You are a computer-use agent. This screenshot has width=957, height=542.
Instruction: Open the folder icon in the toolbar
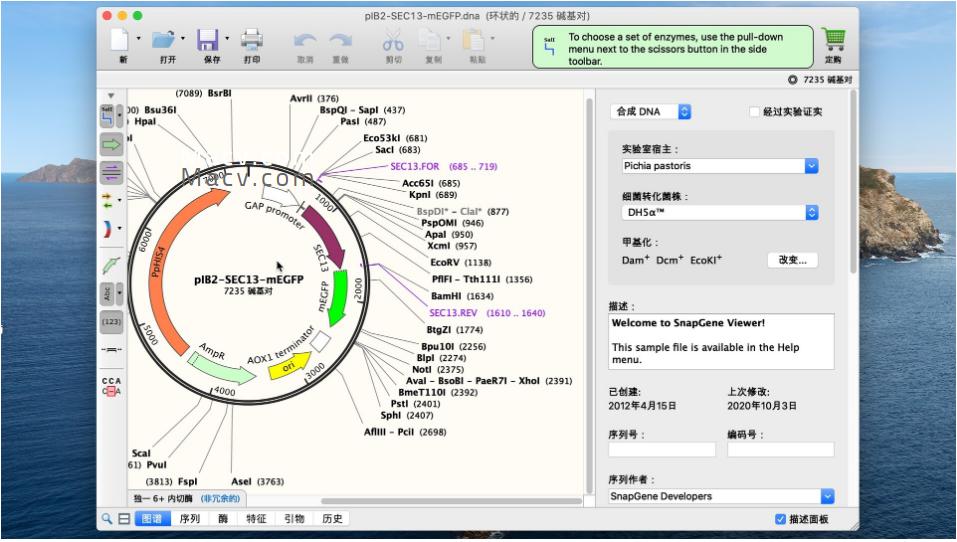tap(163, 40)
